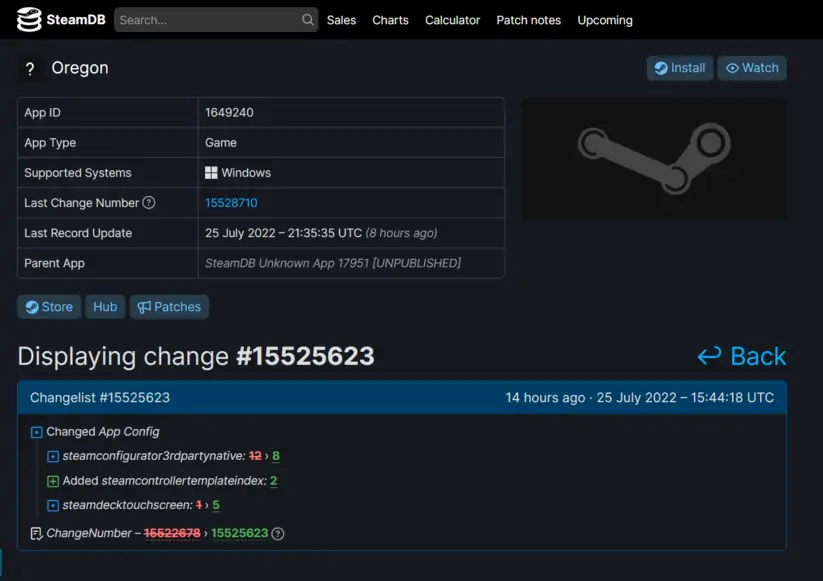This screenshot has height=581, width=823.
Task: Click the search magnifier icon
Action: pyautogui.click(x=308, y=20)
